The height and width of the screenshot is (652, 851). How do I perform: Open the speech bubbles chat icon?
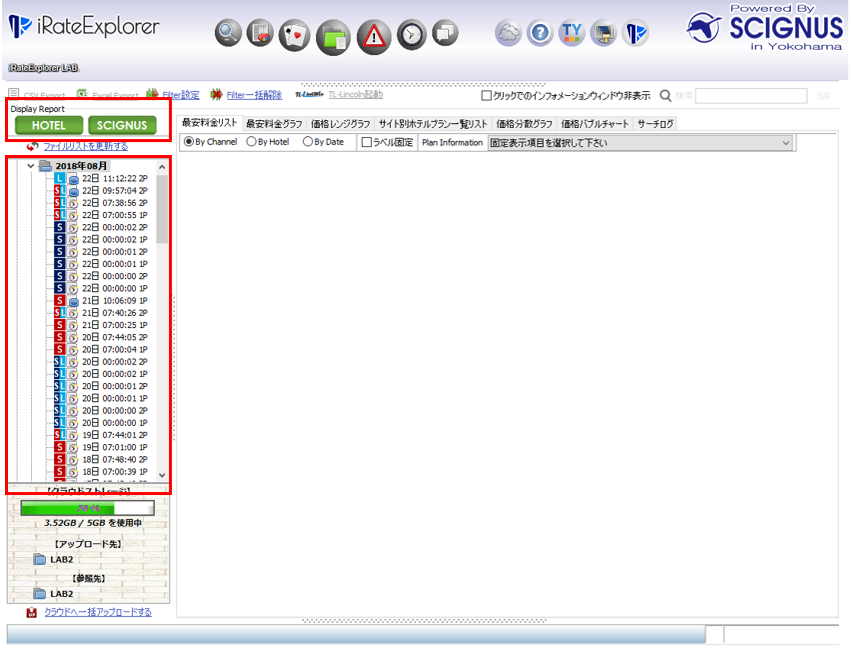coord(444,34)
